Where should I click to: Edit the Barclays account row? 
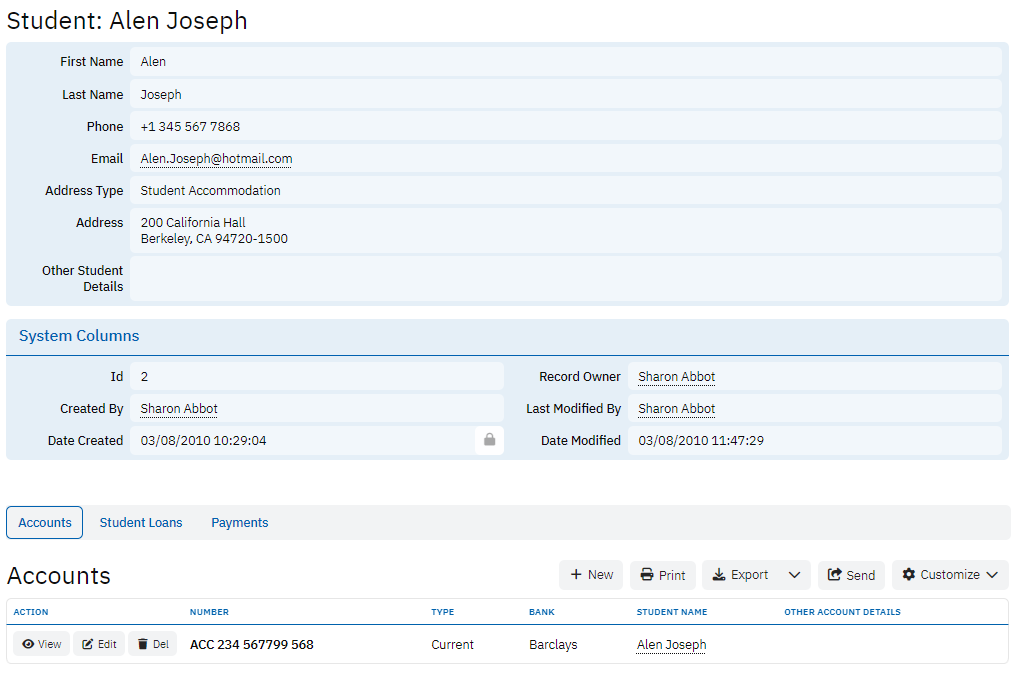pyautogui.click(x=99, y=645)
